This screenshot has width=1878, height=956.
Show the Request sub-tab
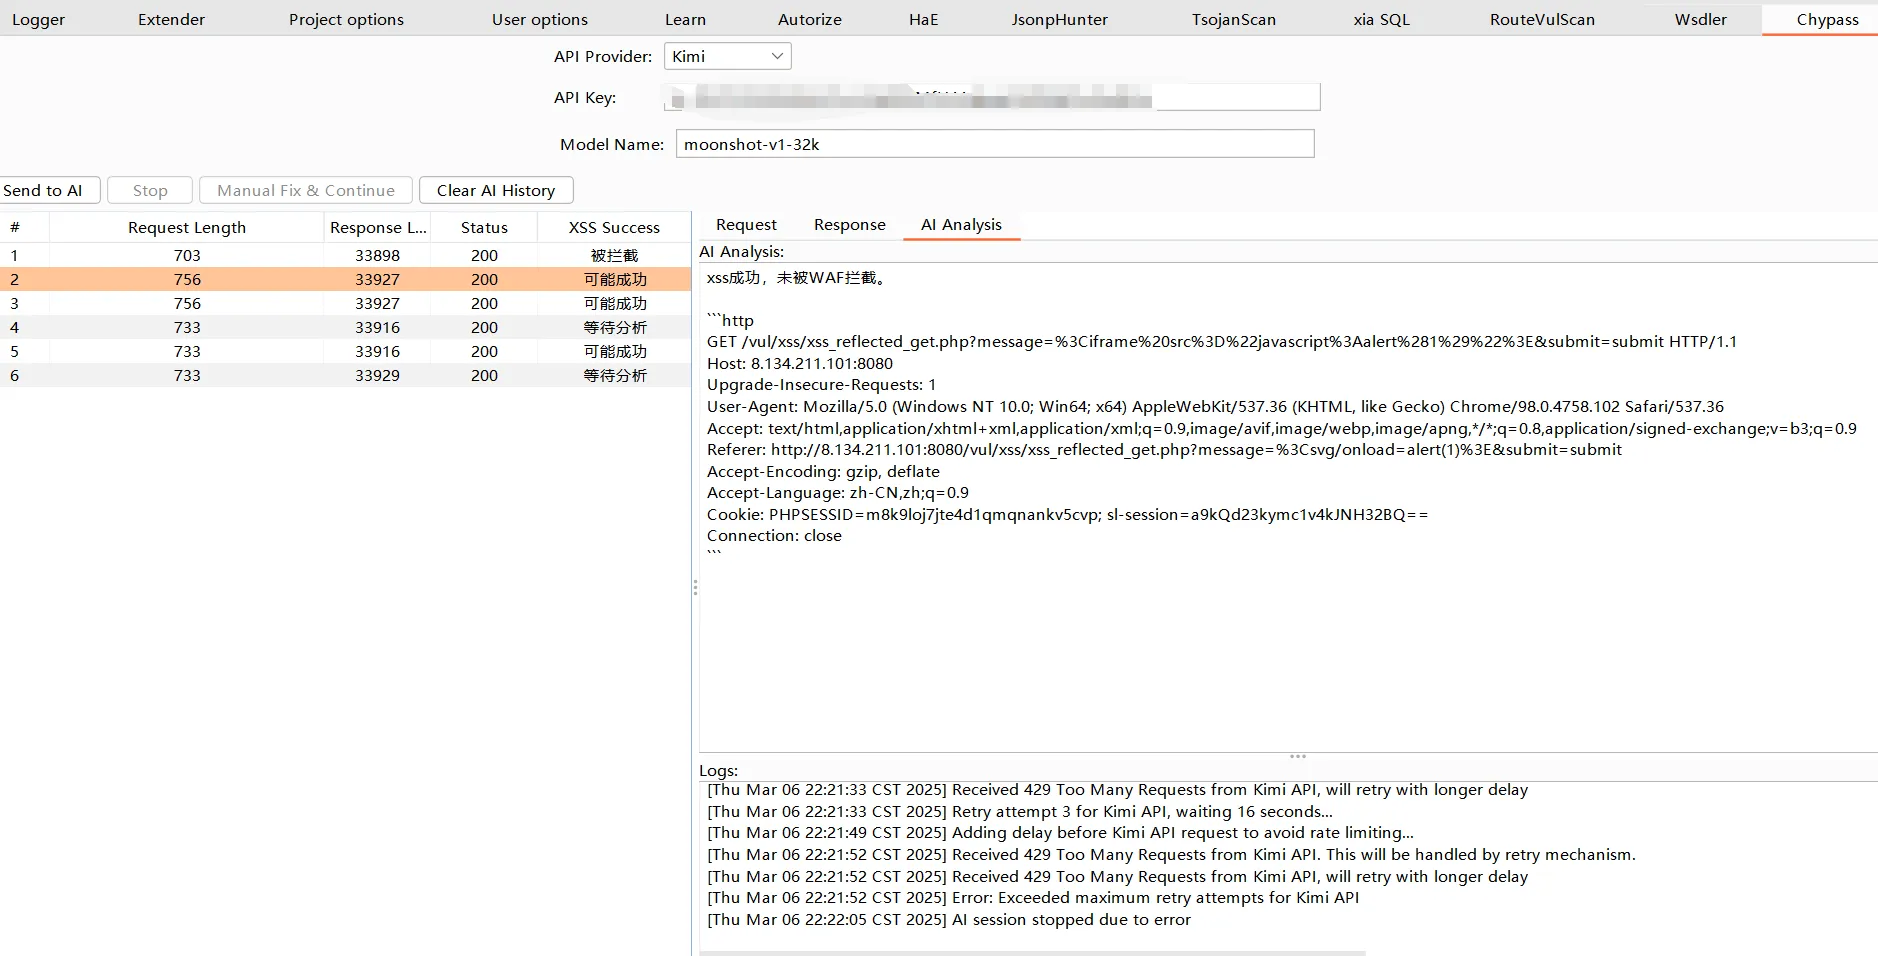point(746,225)
